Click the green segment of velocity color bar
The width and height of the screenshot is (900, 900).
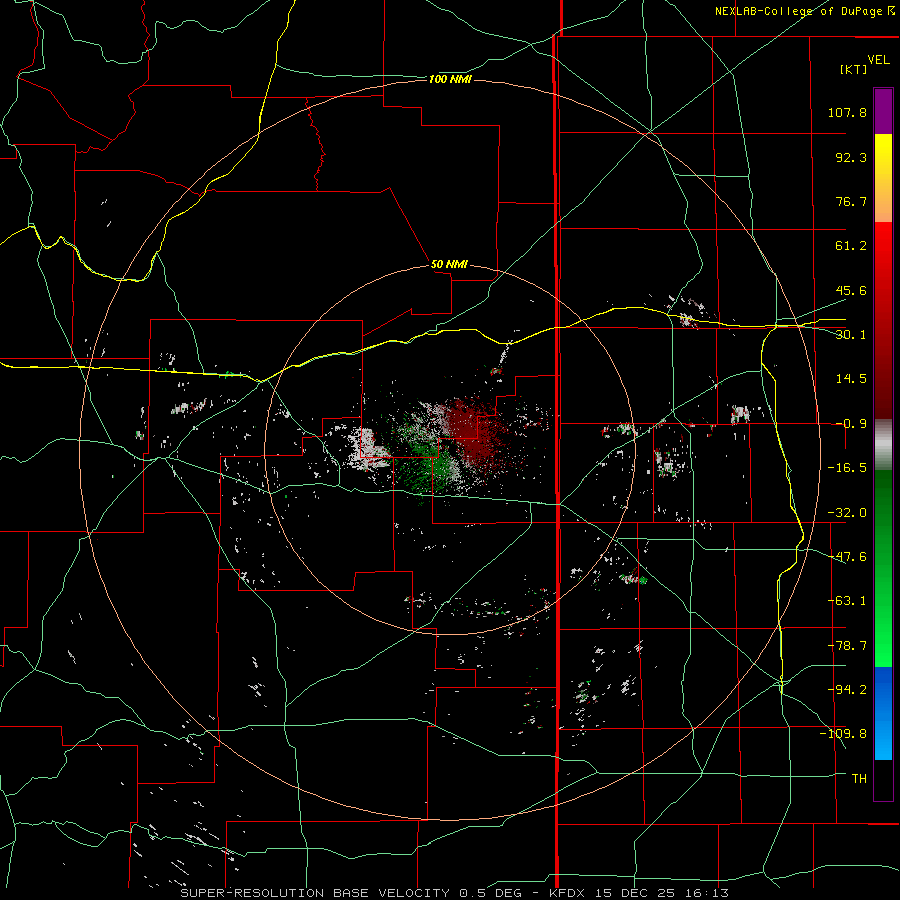883,568
